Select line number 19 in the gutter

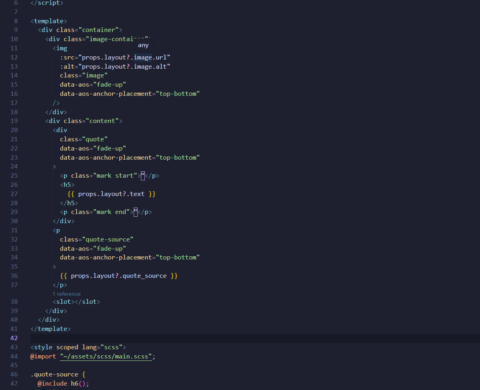click(x=14, y=121)
